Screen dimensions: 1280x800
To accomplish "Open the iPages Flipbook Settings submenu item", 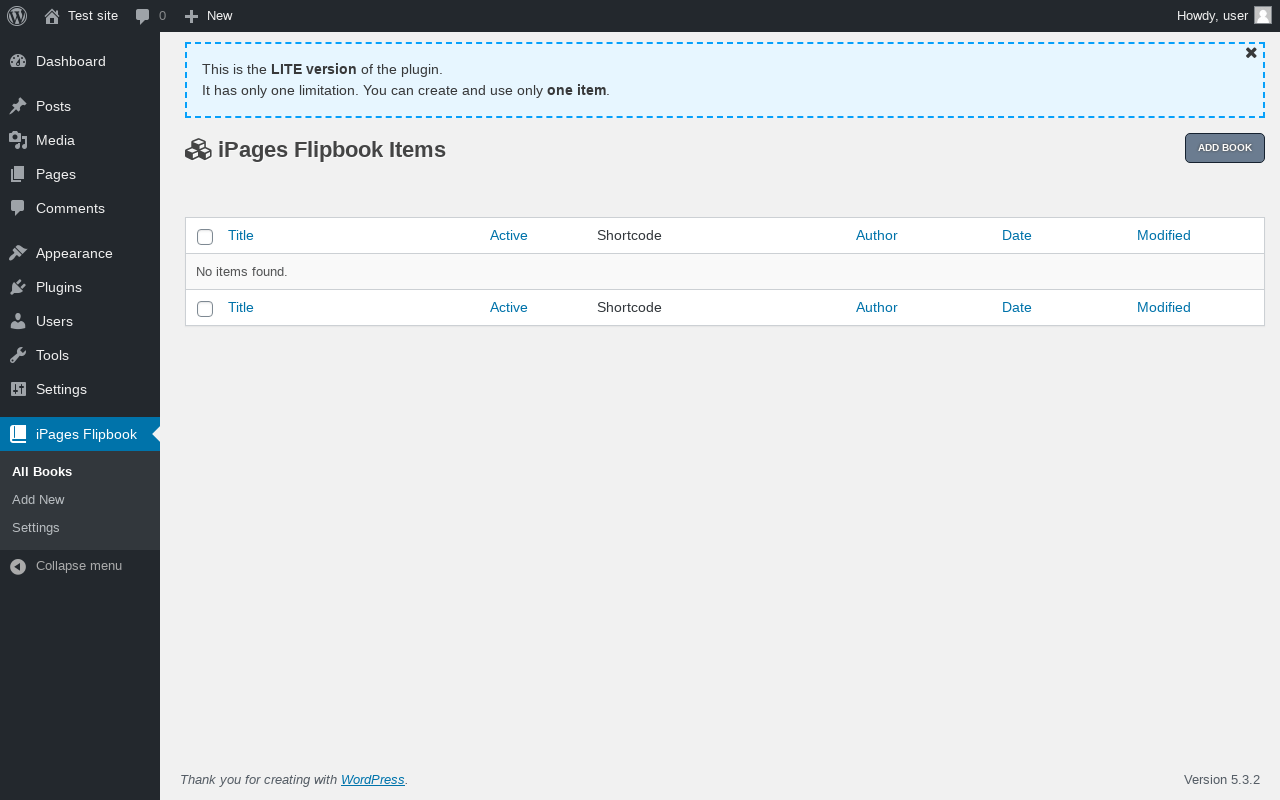I will (36, 527).
